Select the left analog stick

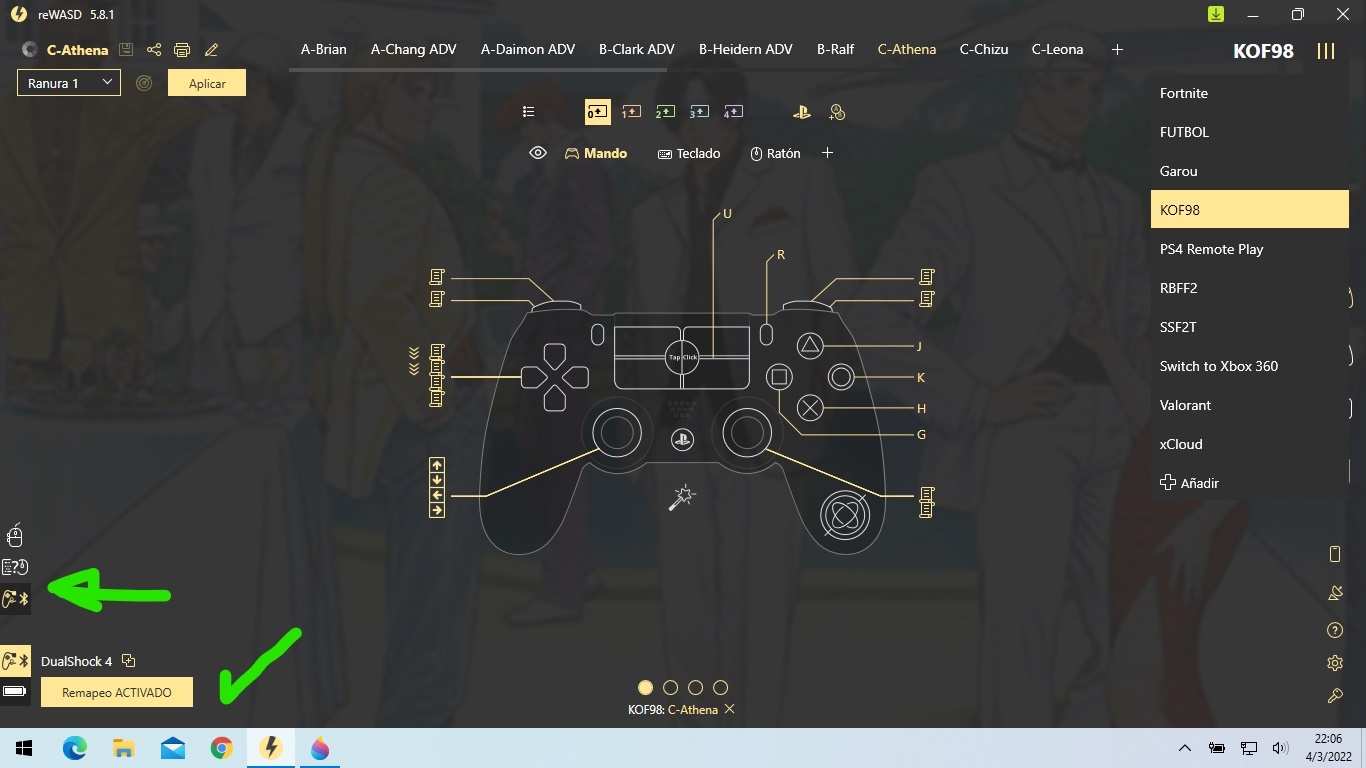(x=617, y=432)
